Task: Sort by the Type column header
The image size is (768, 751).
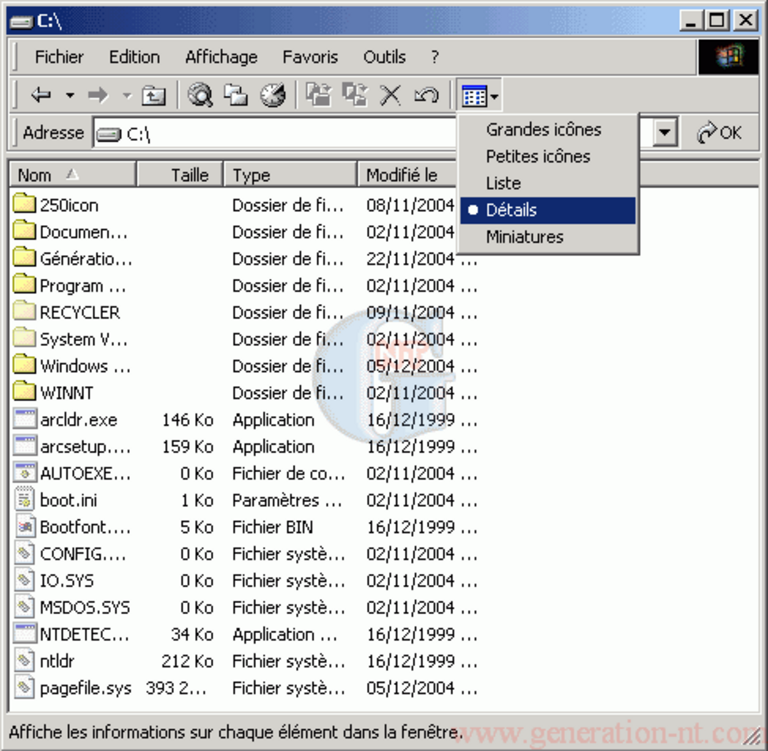Action: [290, 174]
